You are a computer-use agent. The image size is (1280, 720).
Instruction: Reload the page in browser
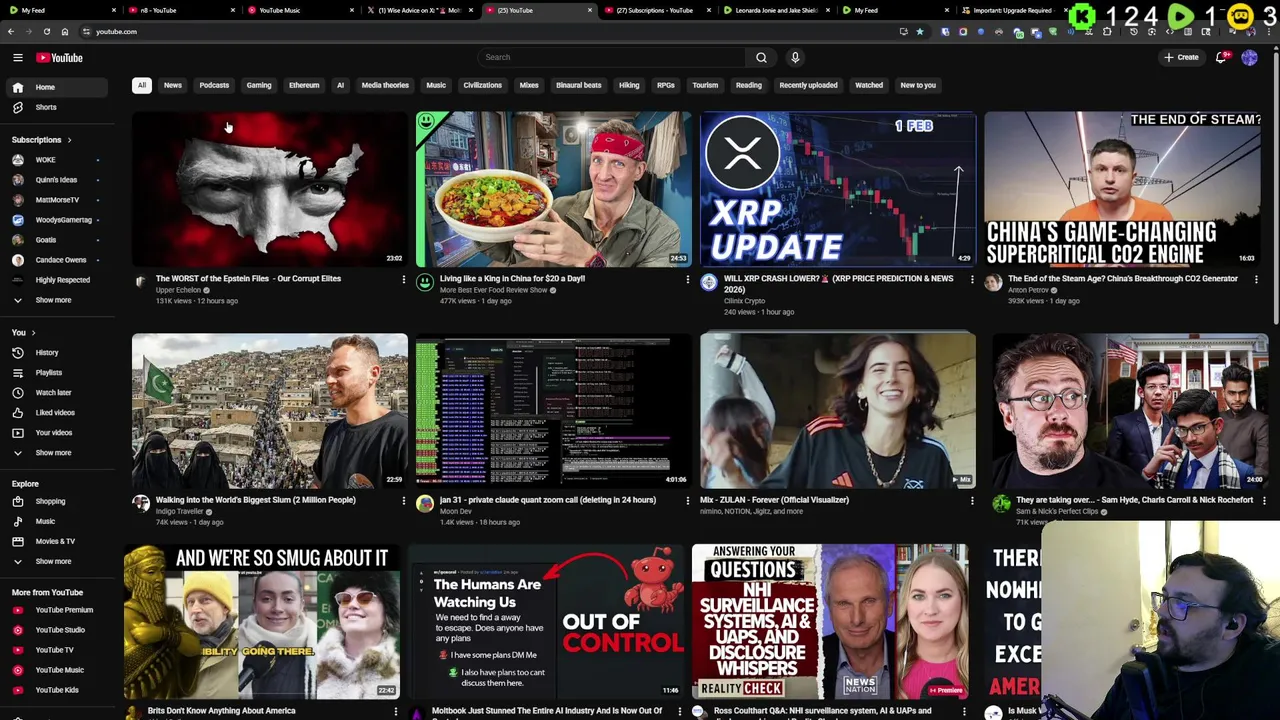(46, 31)
